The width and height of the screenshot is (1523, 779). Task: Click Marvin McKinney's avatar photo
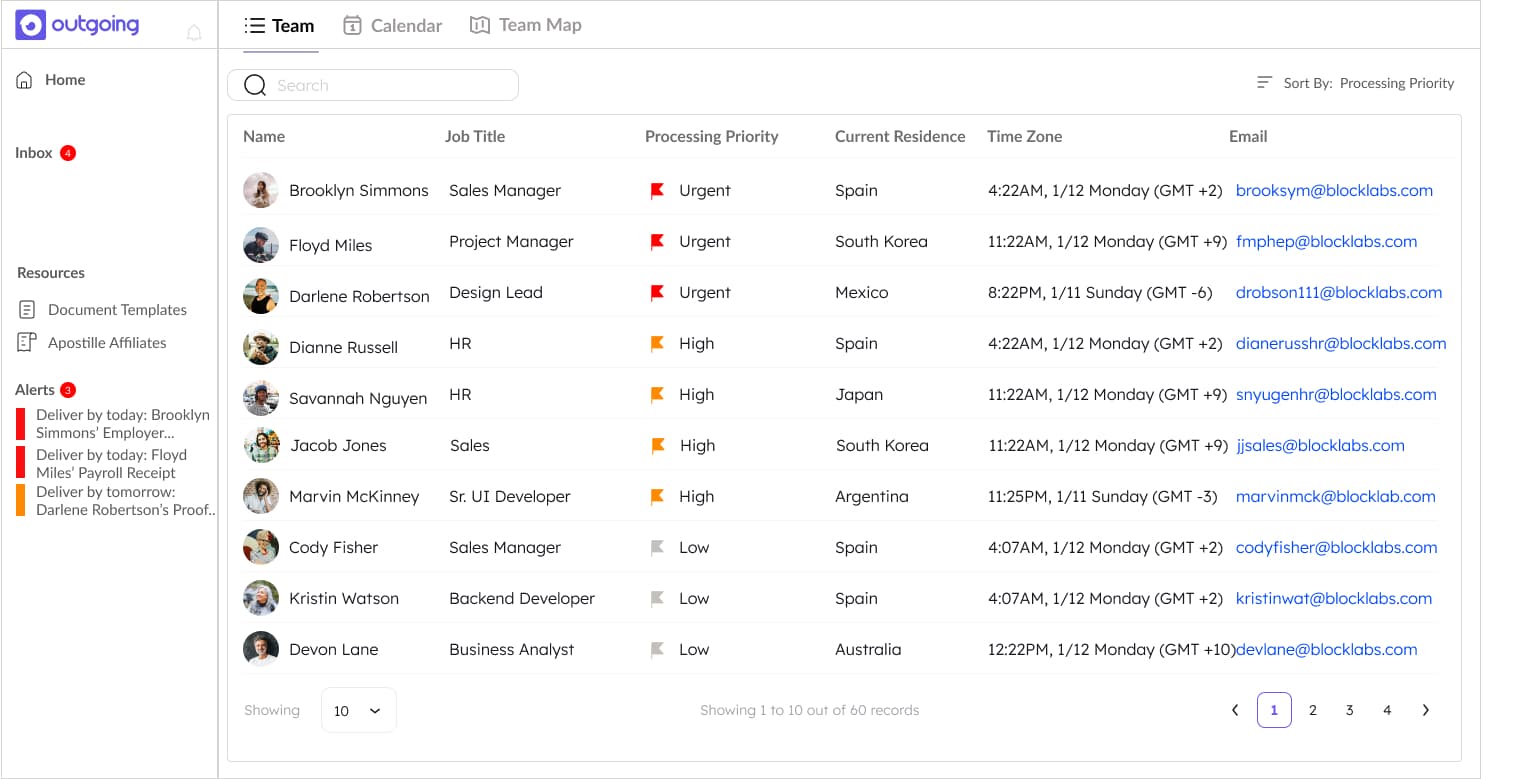click(261, 496)
